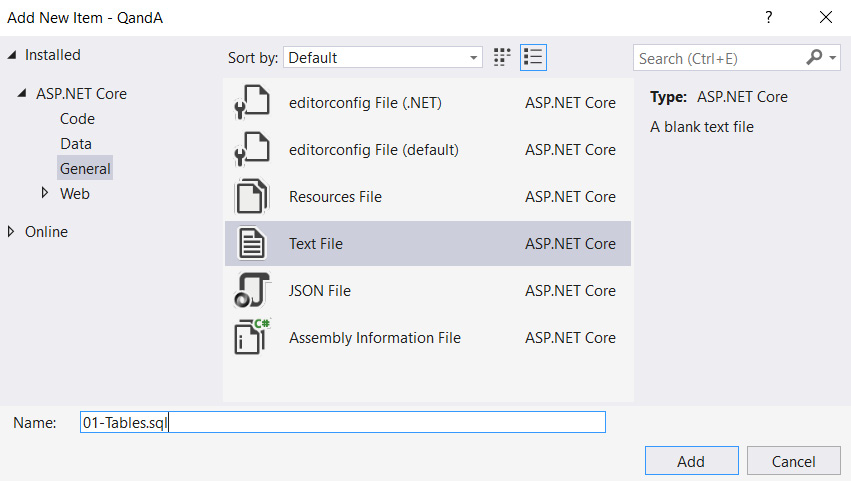The height and width of the screenshot is (481, 851).
Task: Click the Resources File template icon
Action: click(252, 196)
